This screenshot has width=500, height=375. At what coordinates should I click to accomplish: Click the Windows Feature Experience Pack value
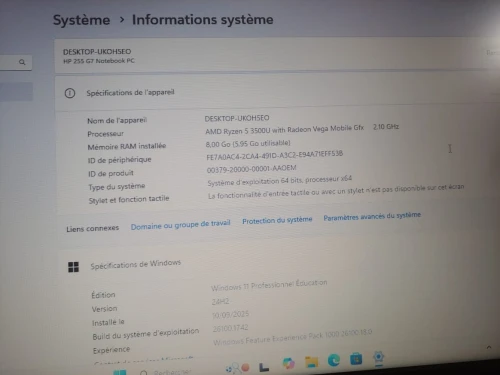coord(292,337)
